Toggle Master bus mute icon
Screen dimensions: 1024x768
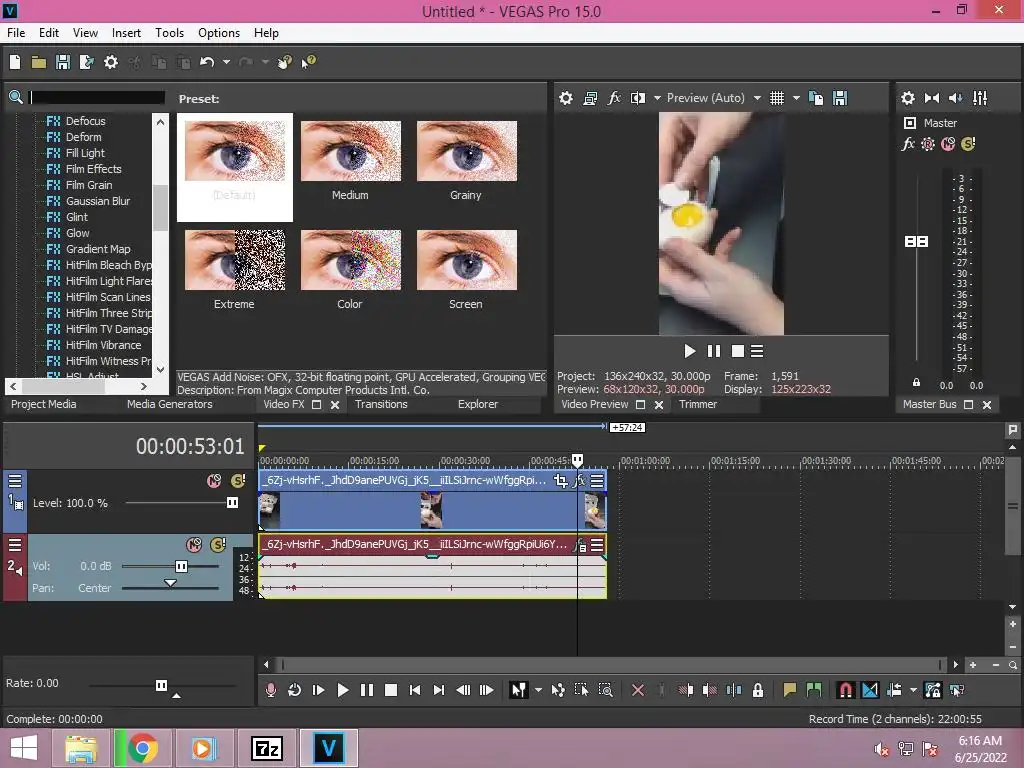click(x=948, y=144)
